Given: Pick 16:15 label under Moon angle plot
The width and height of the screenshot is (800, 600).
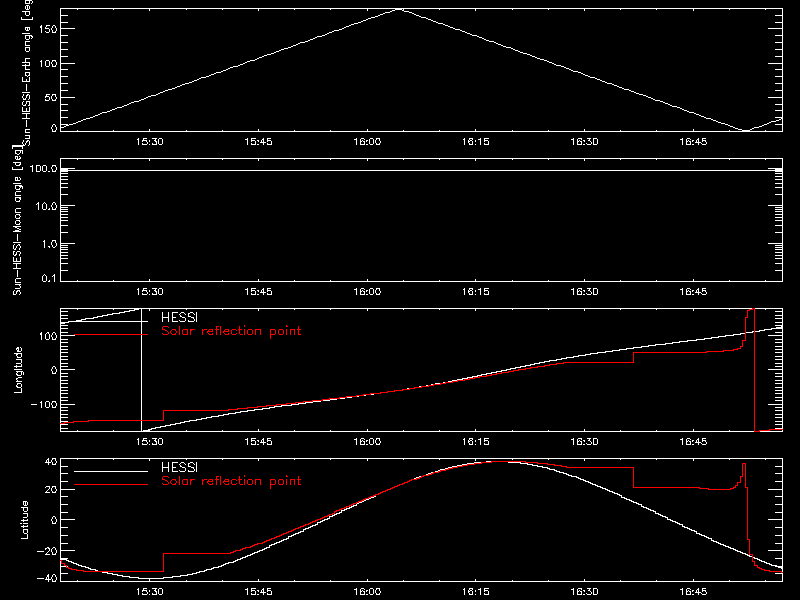Looking at the screenshot, I should click(x=476, y=292).
